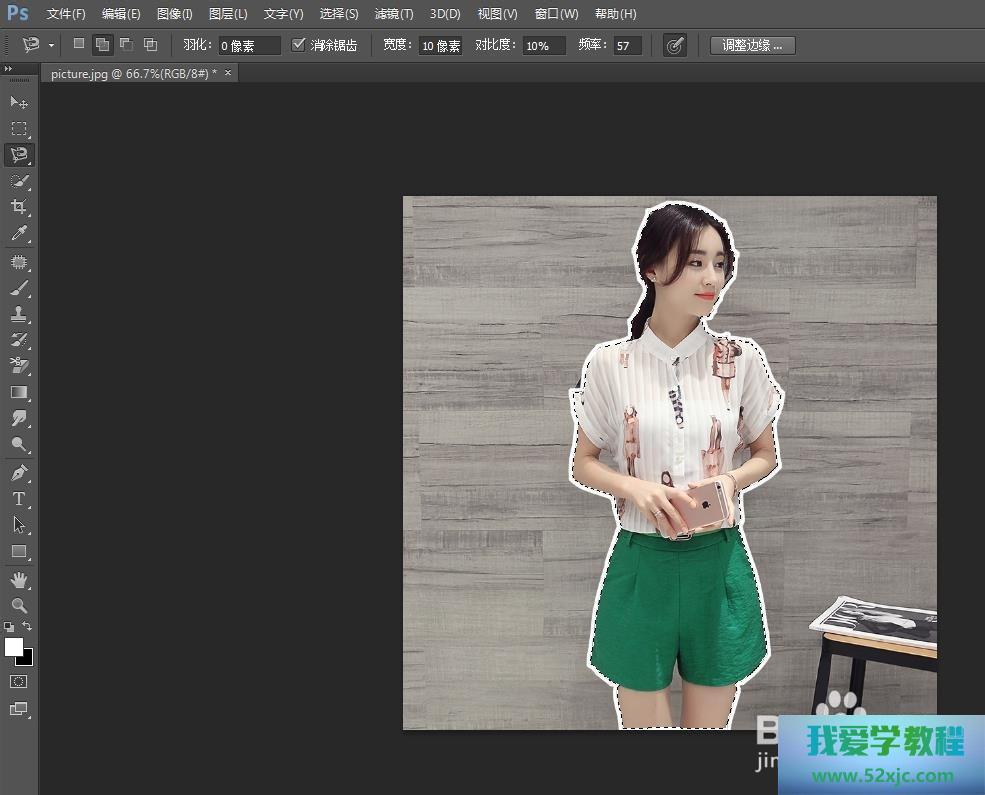Select the Horizontal Type tool
The height and width of the screenshot is (795, 985).
click(19, 498)
